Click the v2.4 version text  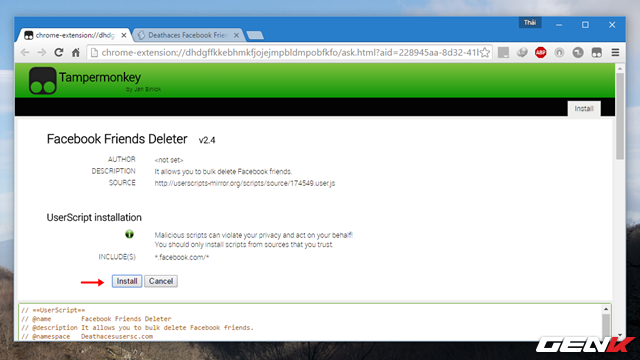coord(207,140)
